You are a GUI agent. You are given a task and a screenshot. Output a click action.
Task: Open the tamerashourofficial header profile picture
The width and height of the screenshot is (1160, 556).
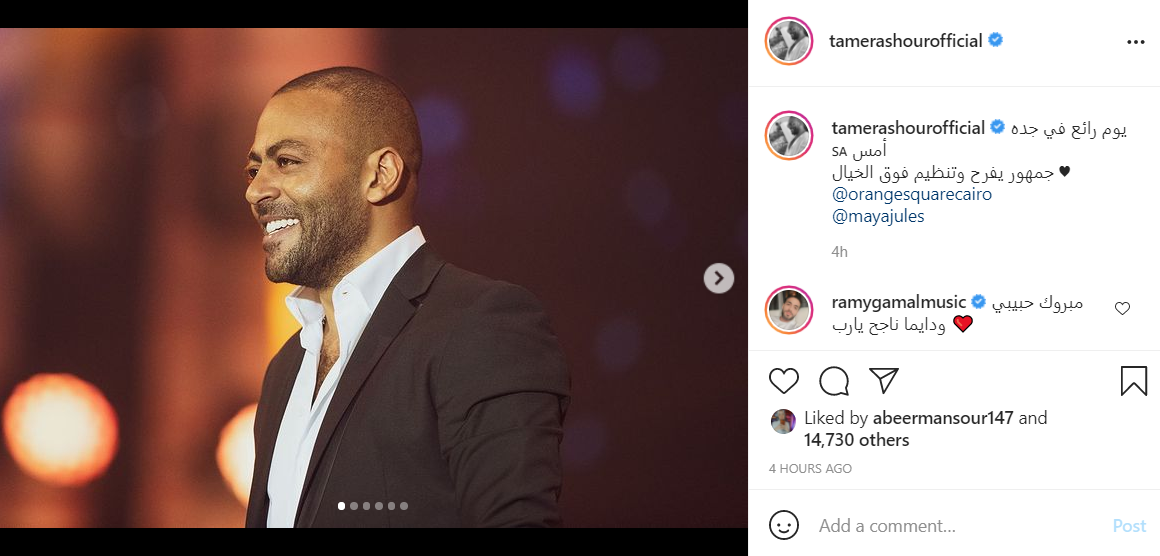(x=789, y=42)
